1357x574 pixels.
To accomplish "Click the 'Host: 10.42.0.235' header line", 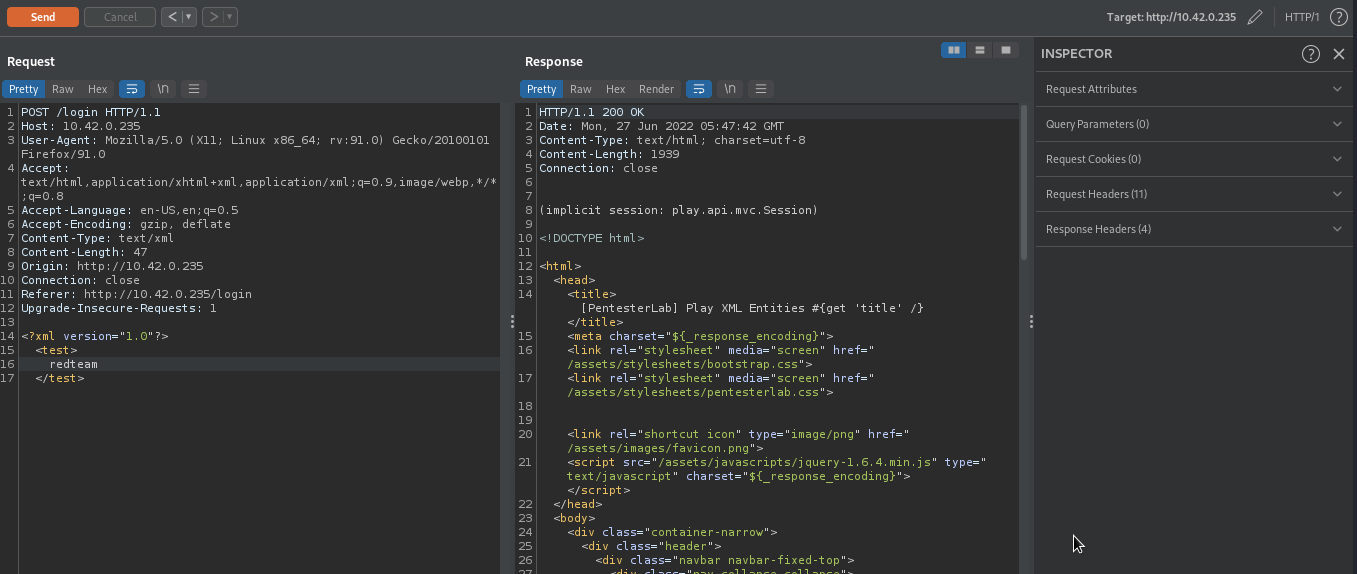I will [x=81, y=126].
